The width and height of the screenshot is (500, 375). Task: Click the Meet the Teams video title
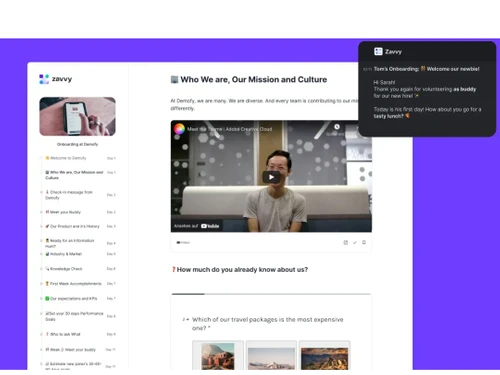pos(230,129)
